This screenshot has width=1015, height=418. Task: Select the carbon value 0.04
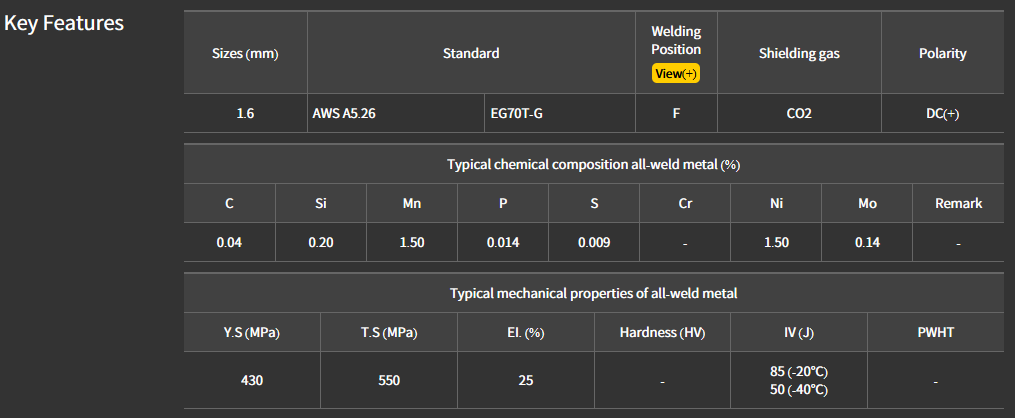point(229,242)
